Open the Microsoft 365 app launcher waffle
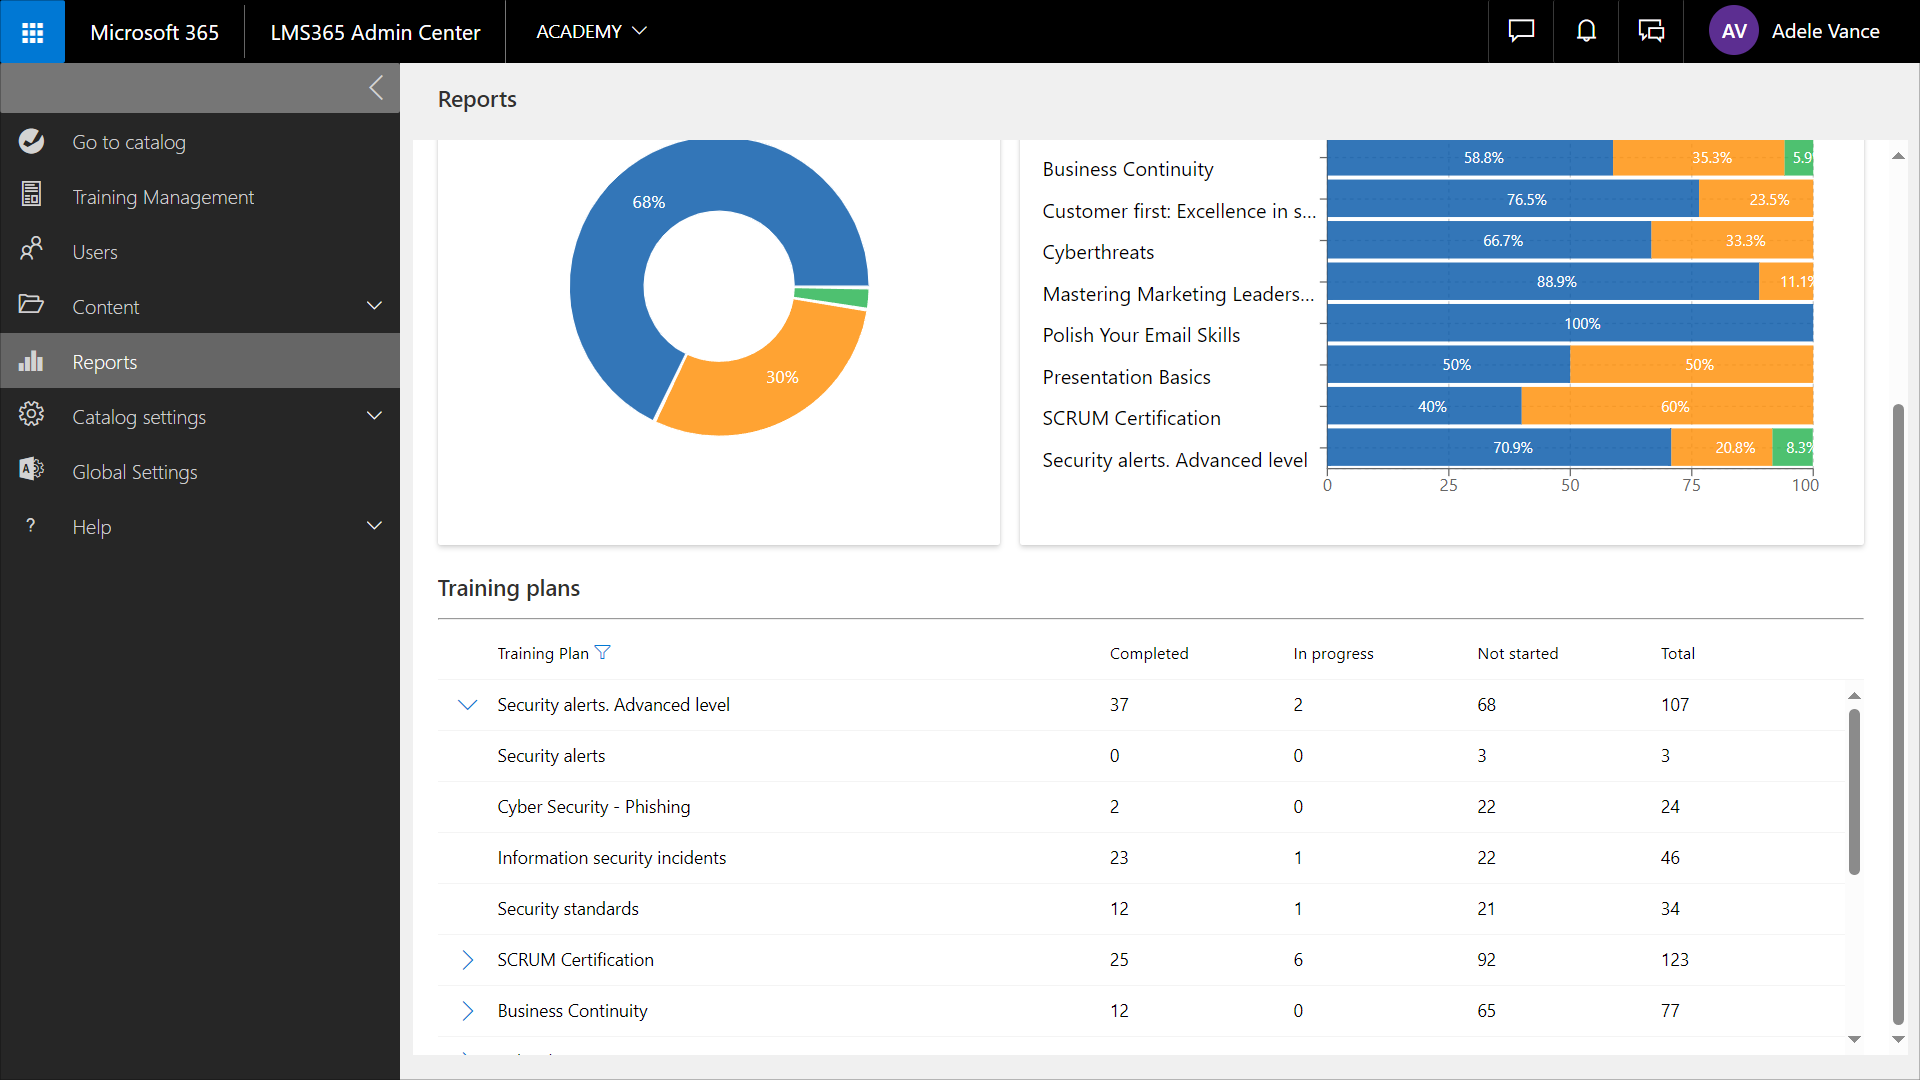The width and height of the screenshot is (1920, 1080). [x=32, y=32]
